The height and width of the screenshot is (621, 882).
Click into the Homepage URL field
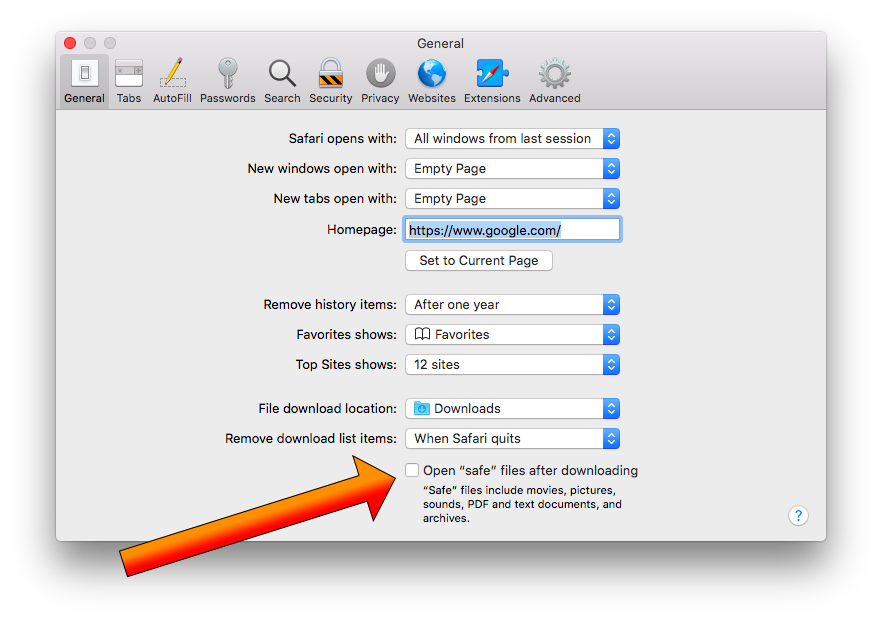click(512, 230)
